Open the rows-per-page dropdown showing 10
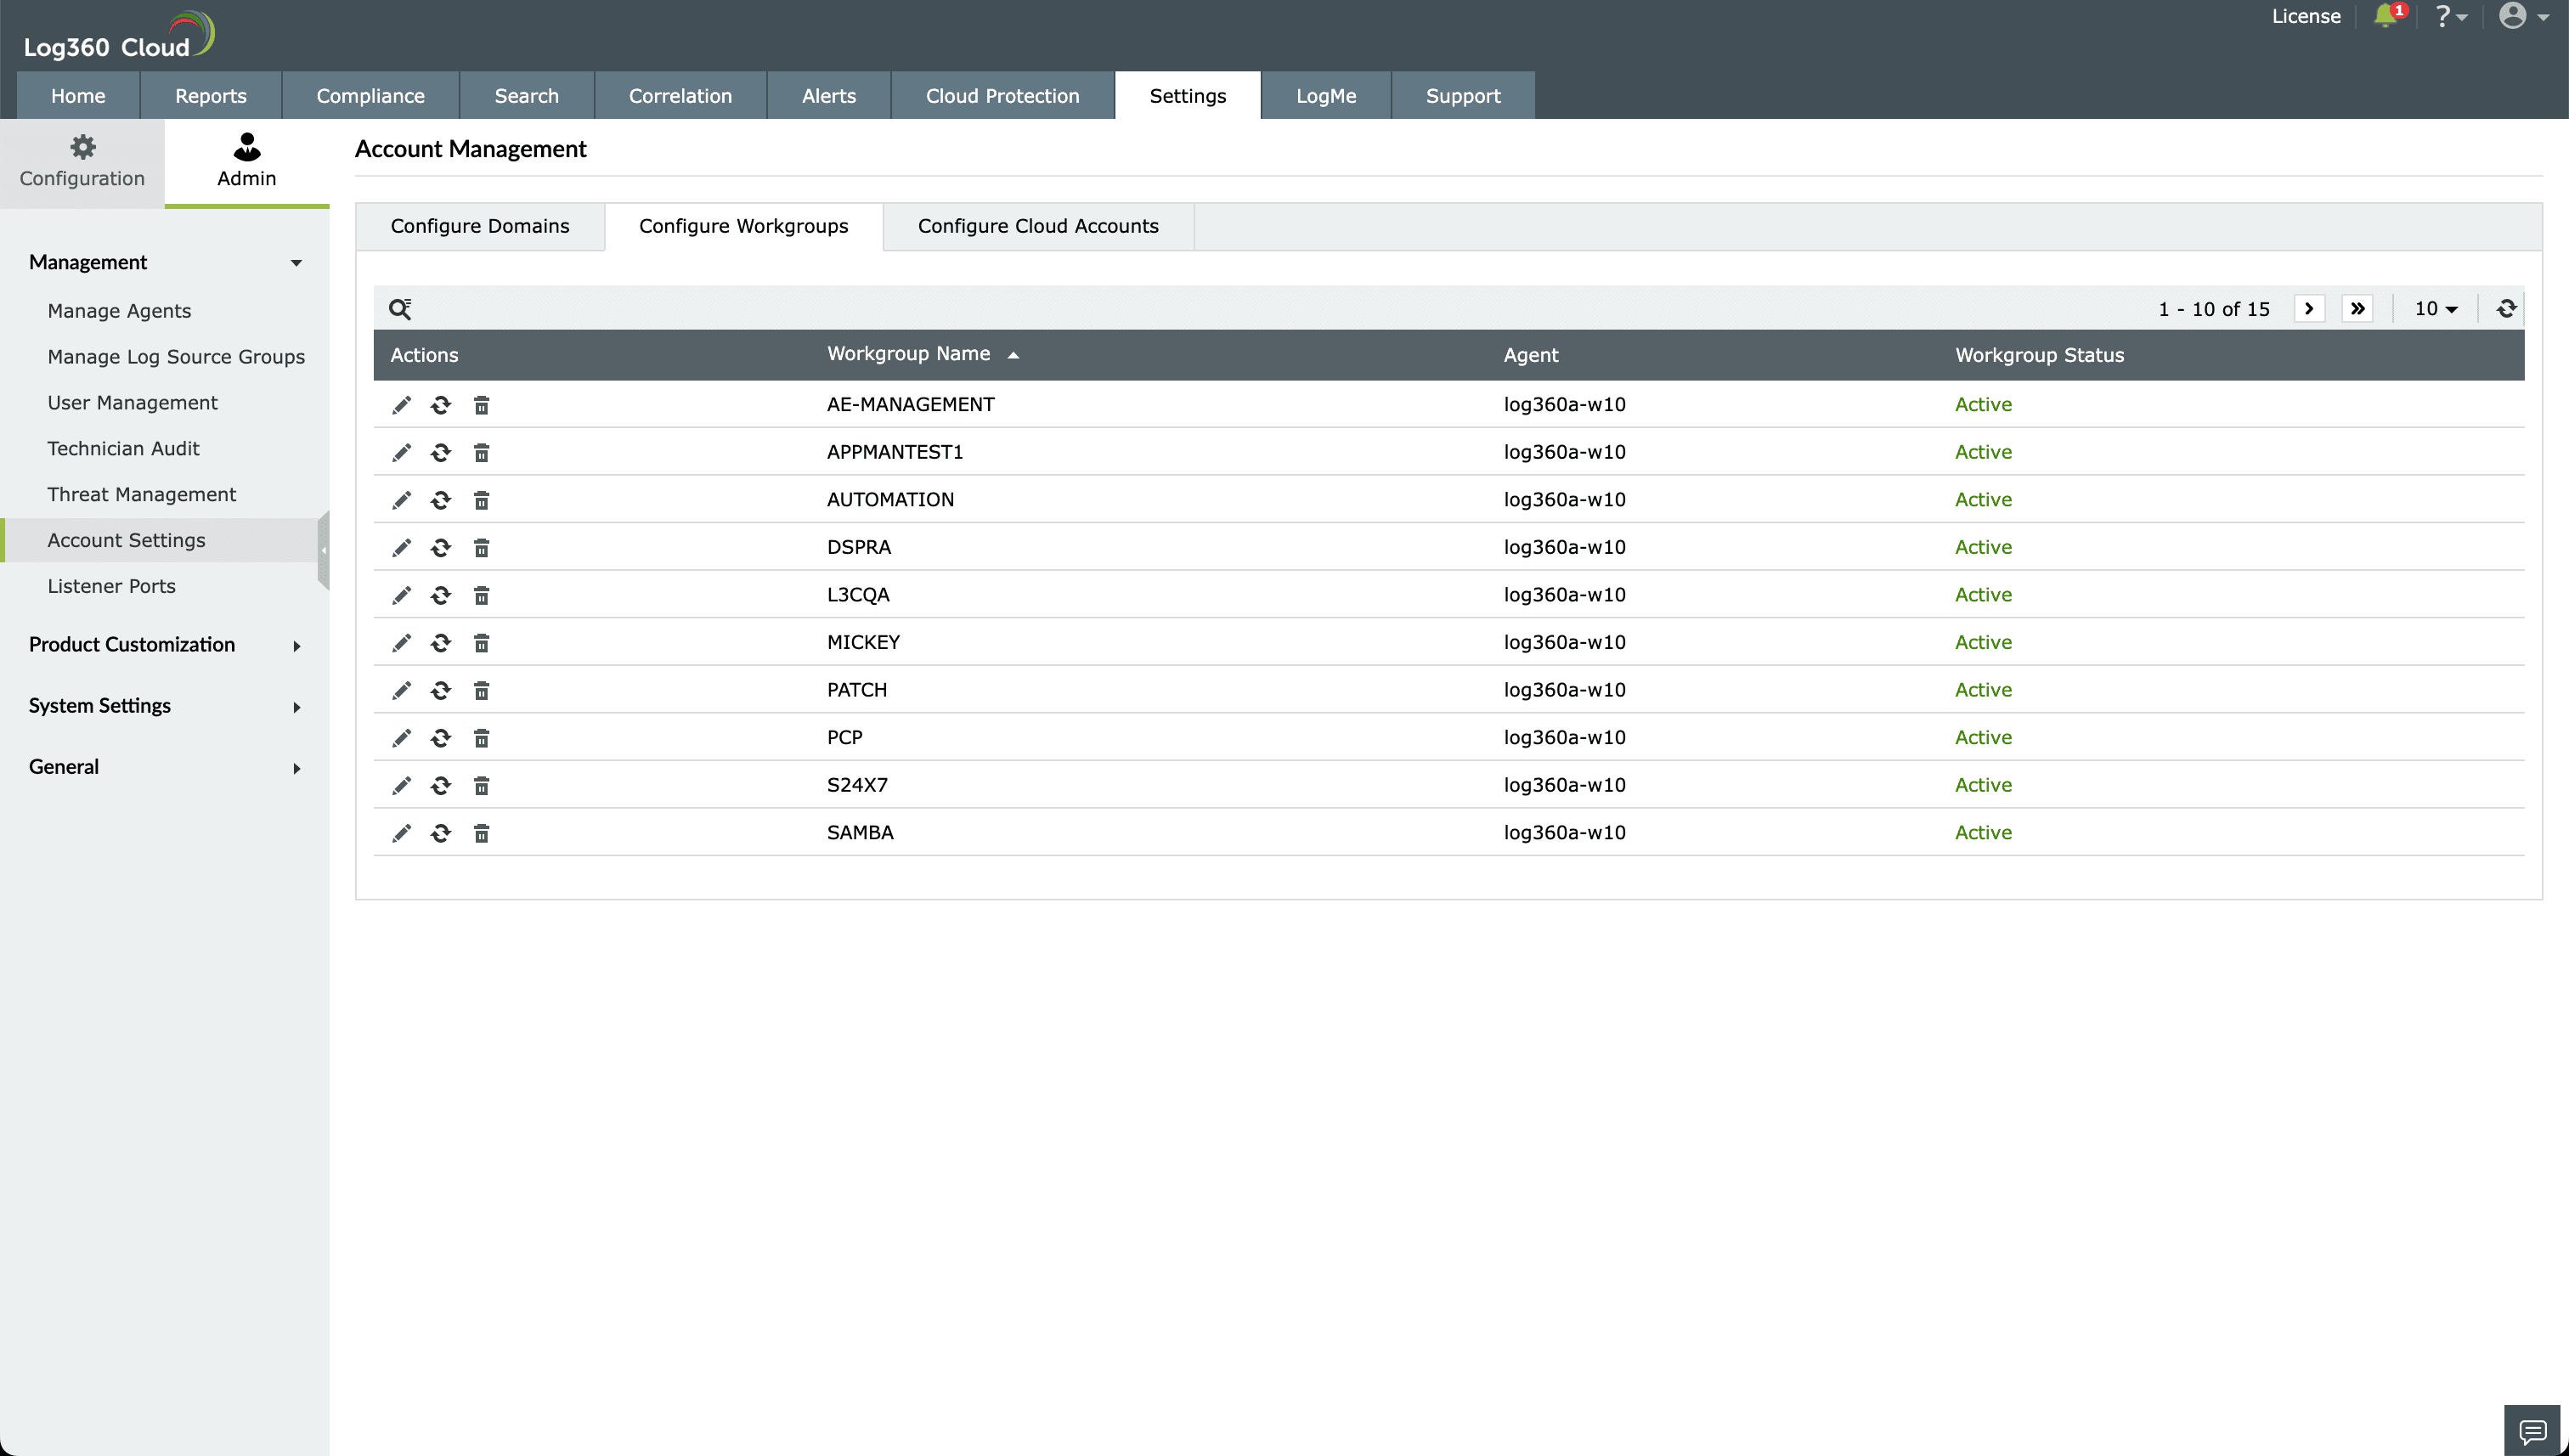 click(2436, 309)
